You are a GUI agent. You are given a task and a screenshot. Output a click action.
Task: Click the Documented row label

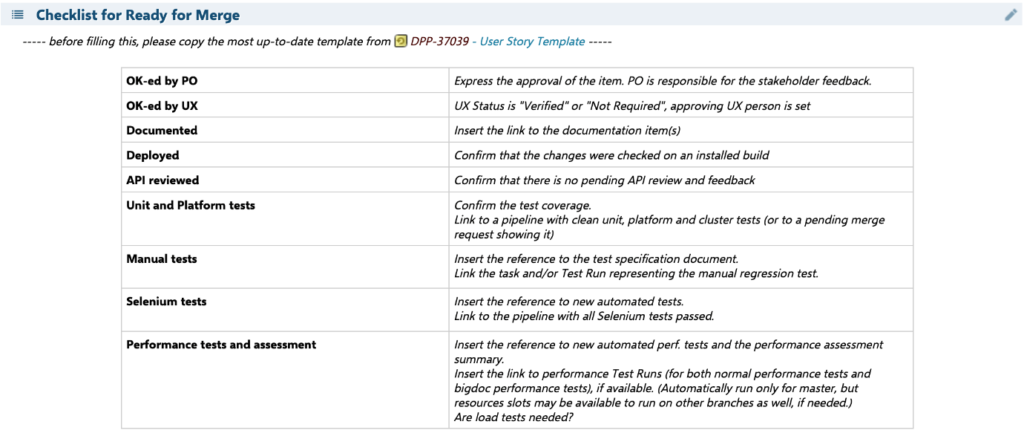162,130
